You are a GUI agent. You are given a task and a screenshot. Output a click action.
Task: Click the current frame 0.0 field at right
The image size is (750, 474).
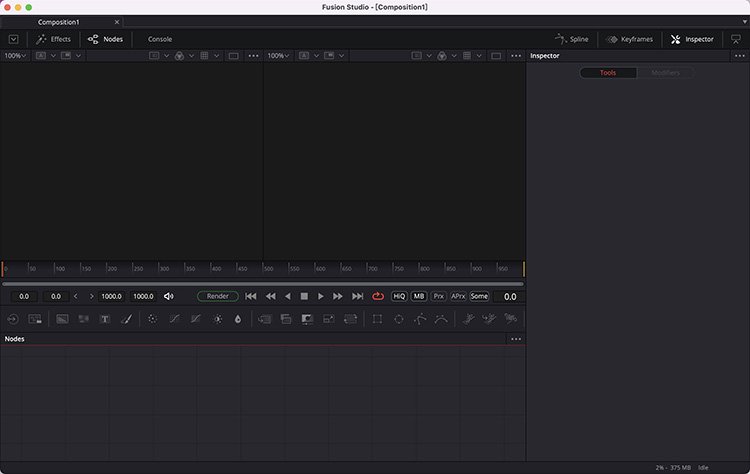coord(510,297)
